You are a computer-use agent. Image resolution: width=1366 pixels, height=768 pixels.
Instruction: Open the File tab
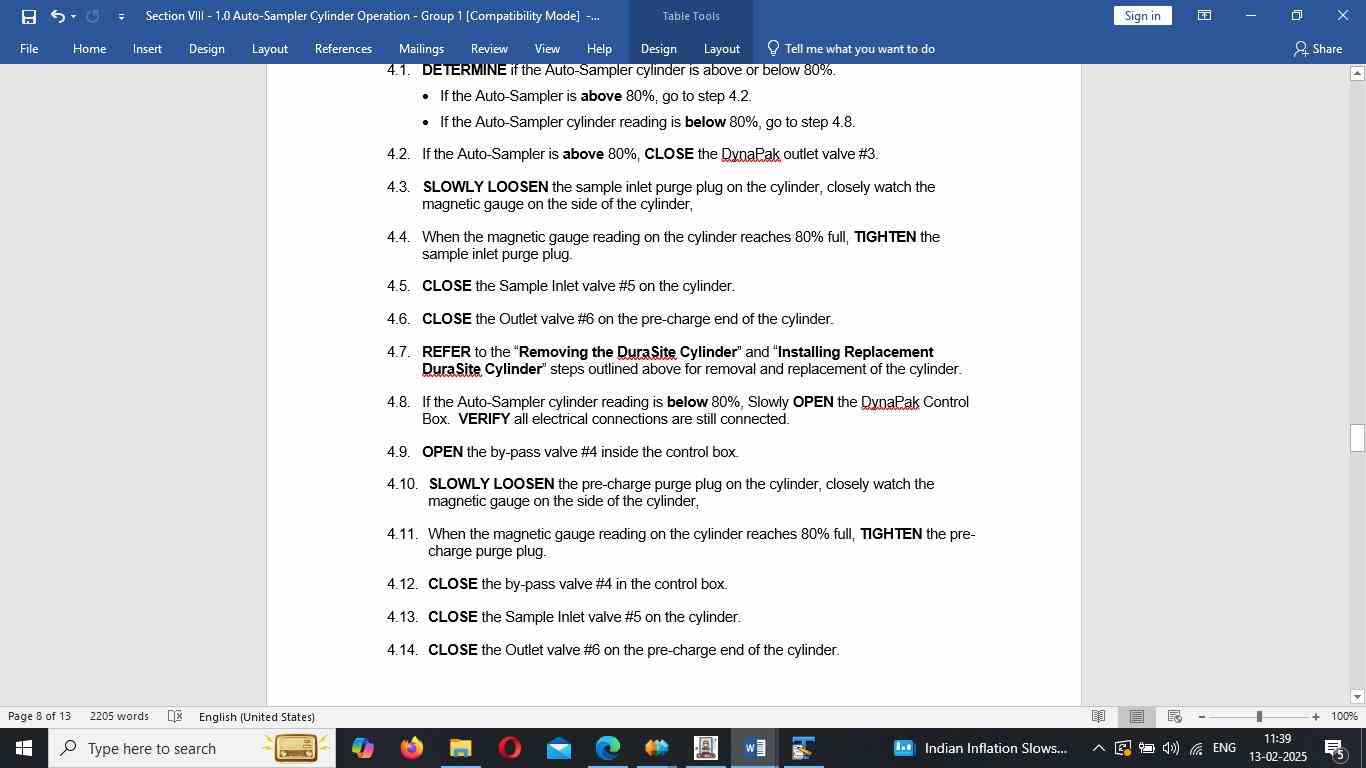[x=29, y=48]
